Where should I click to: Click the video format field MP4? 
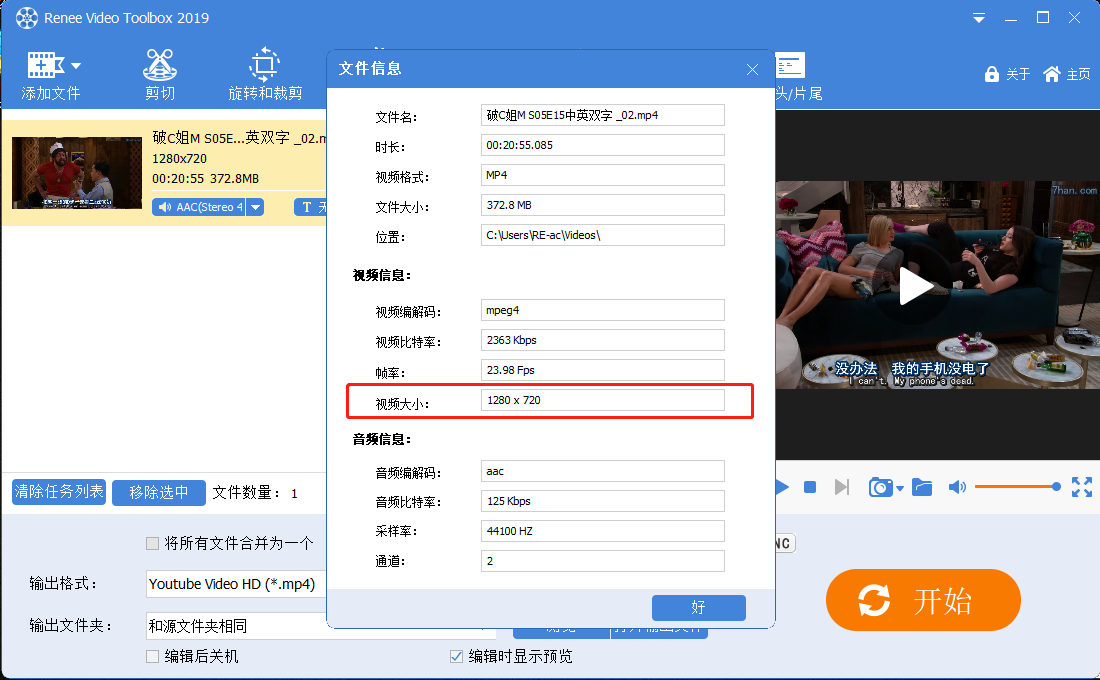603,175
